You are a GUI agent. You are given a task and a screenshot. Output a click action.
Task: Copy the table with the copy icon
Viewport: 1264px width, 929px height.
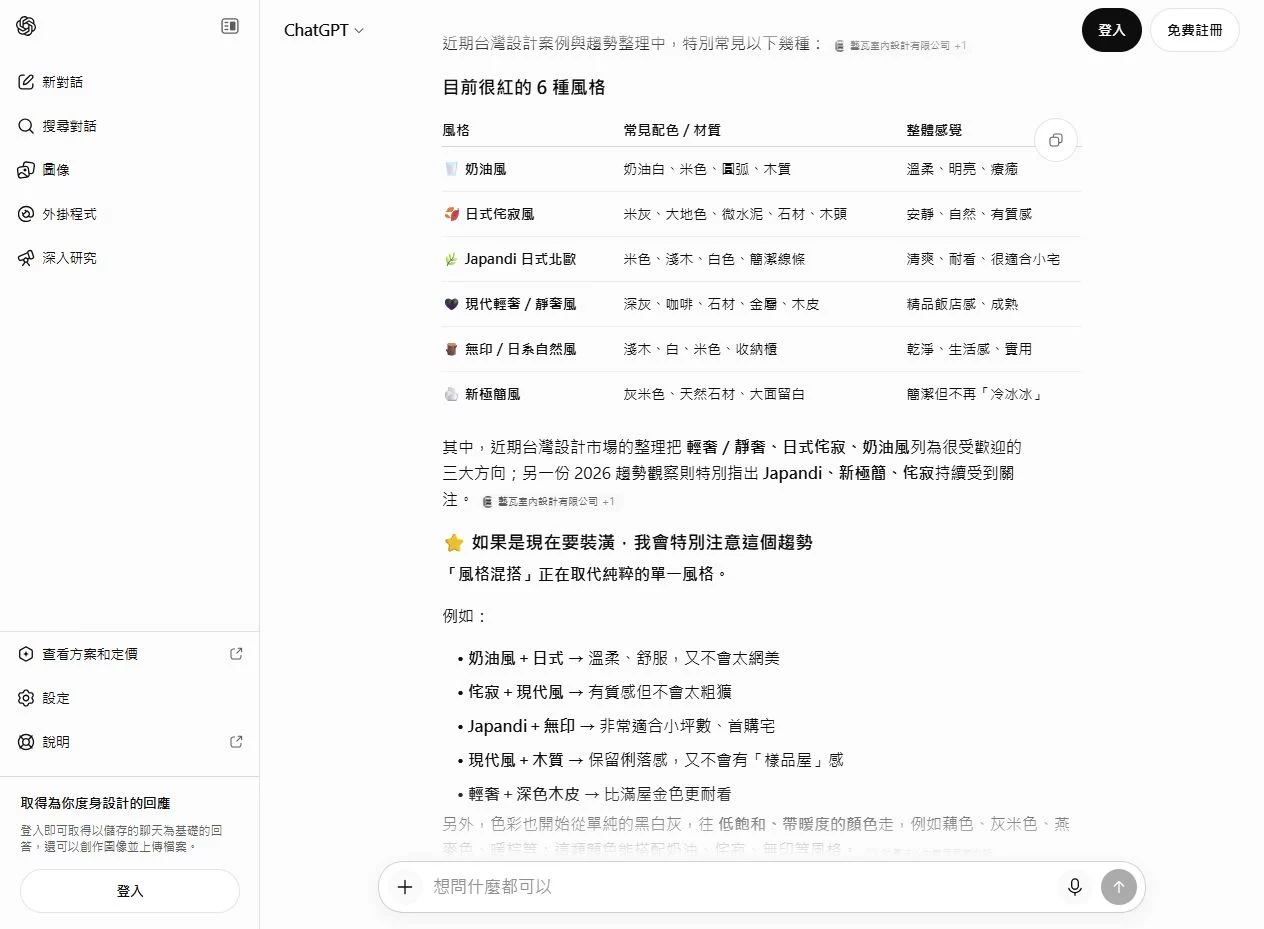point(1055,140)
